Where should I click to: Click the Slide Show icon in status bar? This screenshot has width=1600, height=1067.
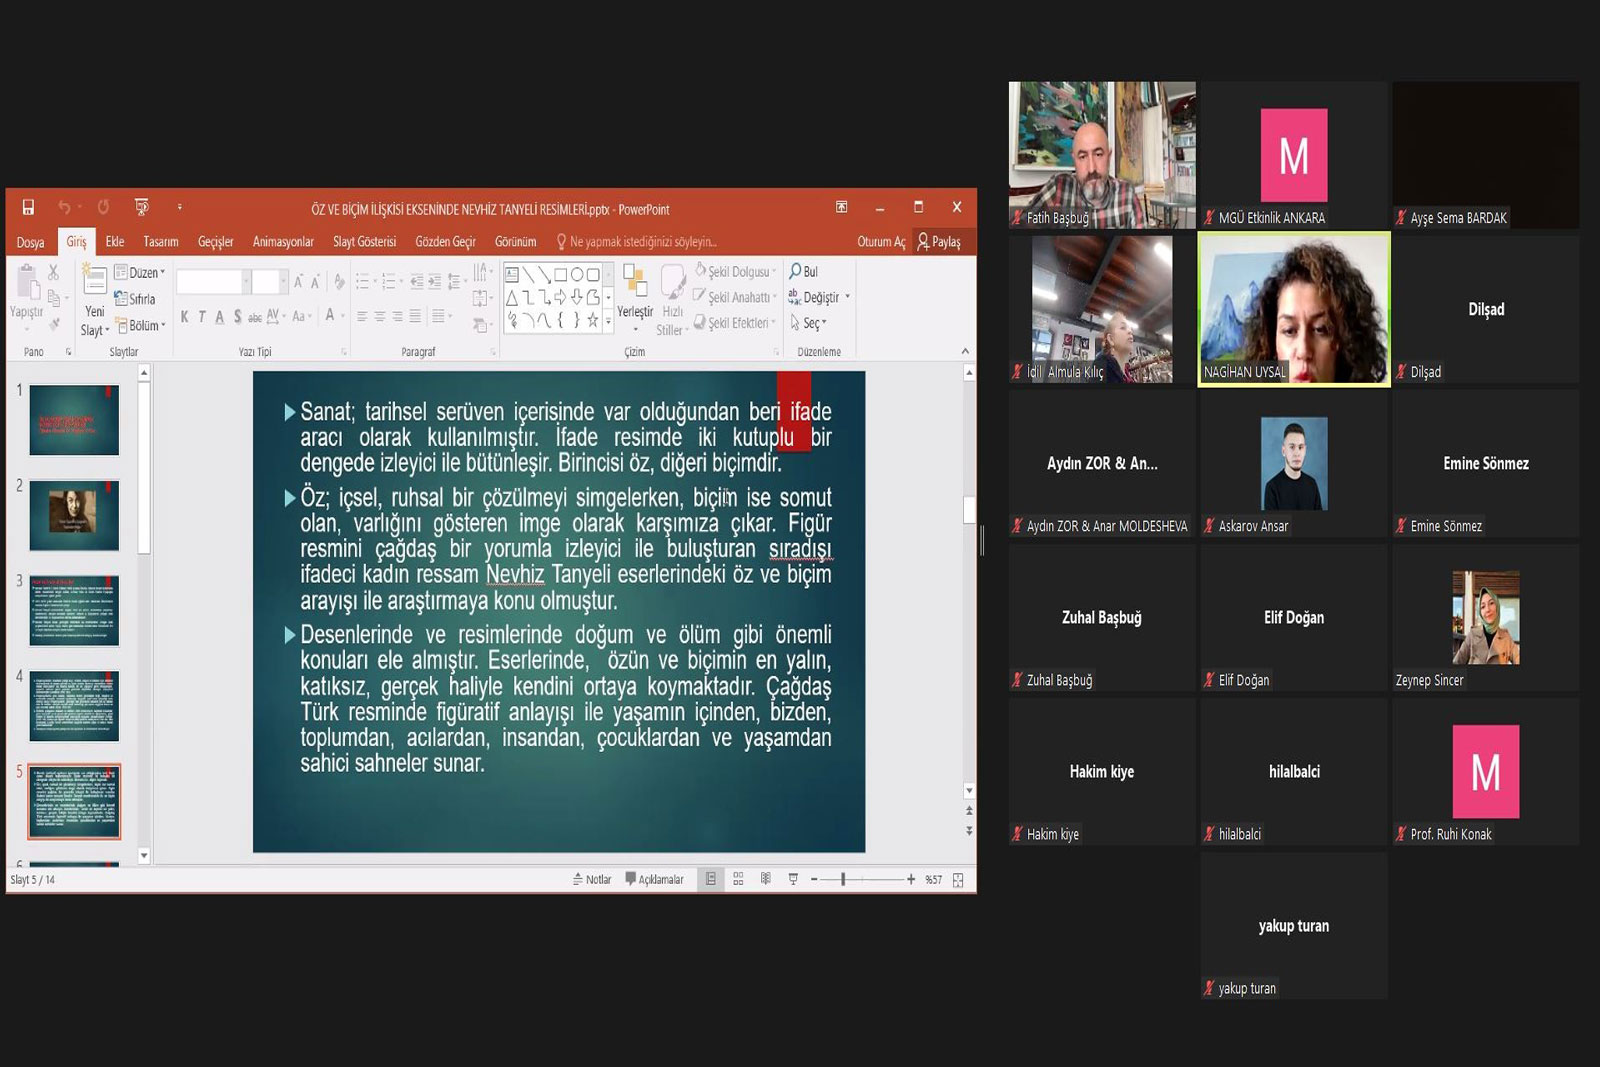[x=793, y=879]
